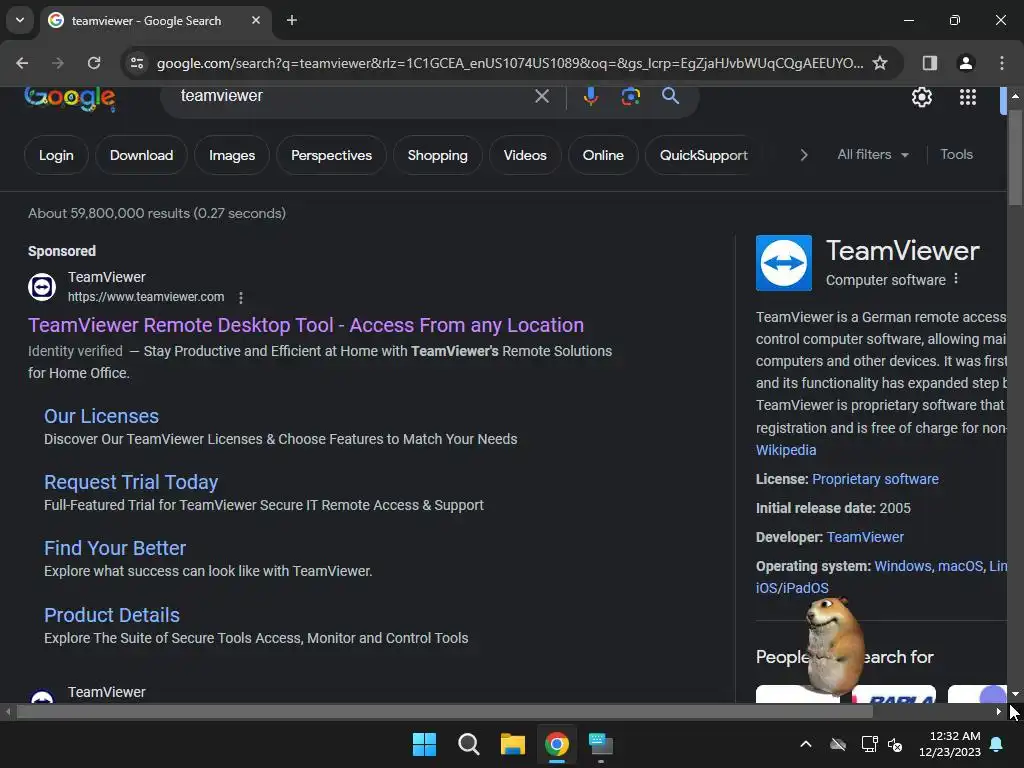Click the muted volume tray icon
The height and width of the screenshot is (768, 1024).
pyautogui.click(x=895, y=744)
